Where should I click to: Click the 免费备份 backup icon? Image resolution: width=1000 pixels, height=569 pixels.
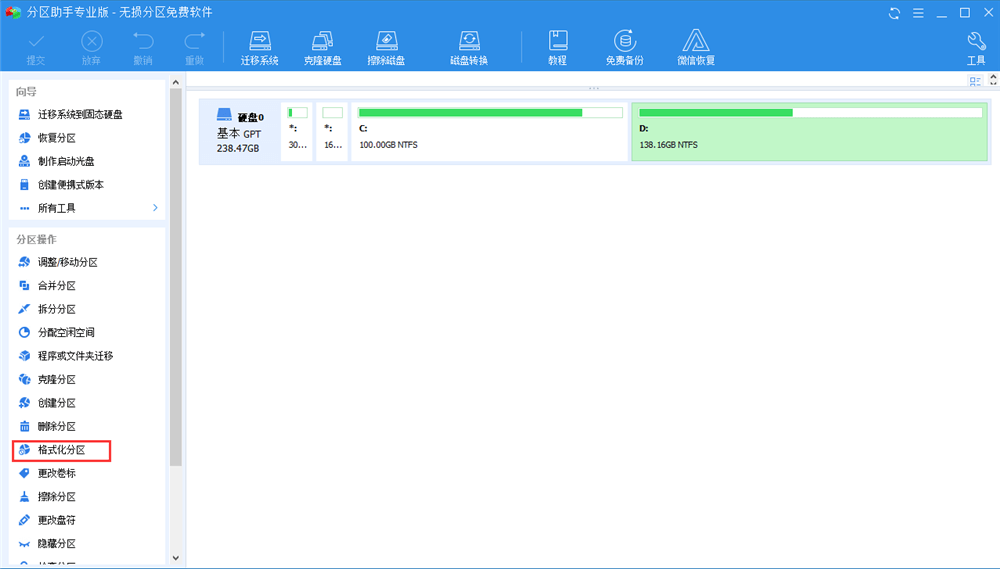[x=625, y=47]
